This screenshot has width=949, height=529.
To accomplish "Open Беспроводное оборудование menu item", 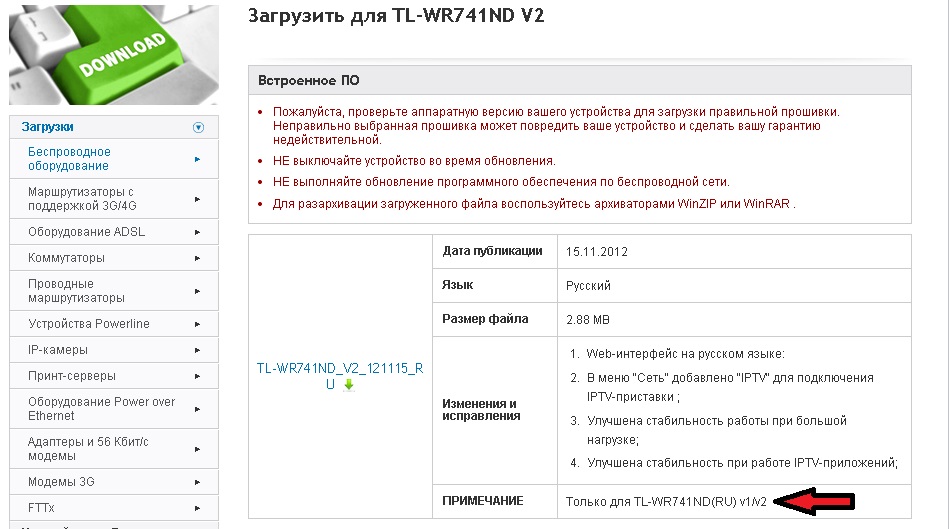I will point(69,159).
